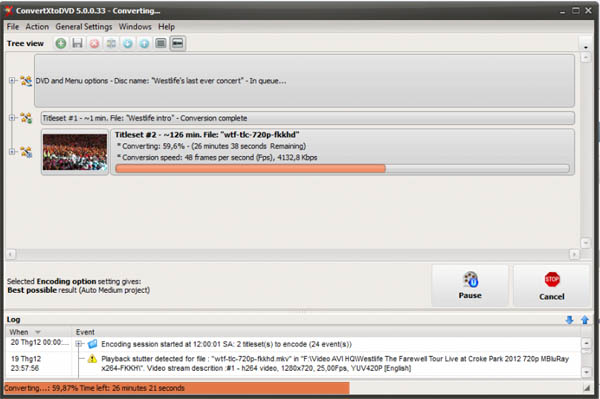Viewport: 600px width, 399px height.
Task: Click the Titleset #1 node icon
Action: pos(26,118)
